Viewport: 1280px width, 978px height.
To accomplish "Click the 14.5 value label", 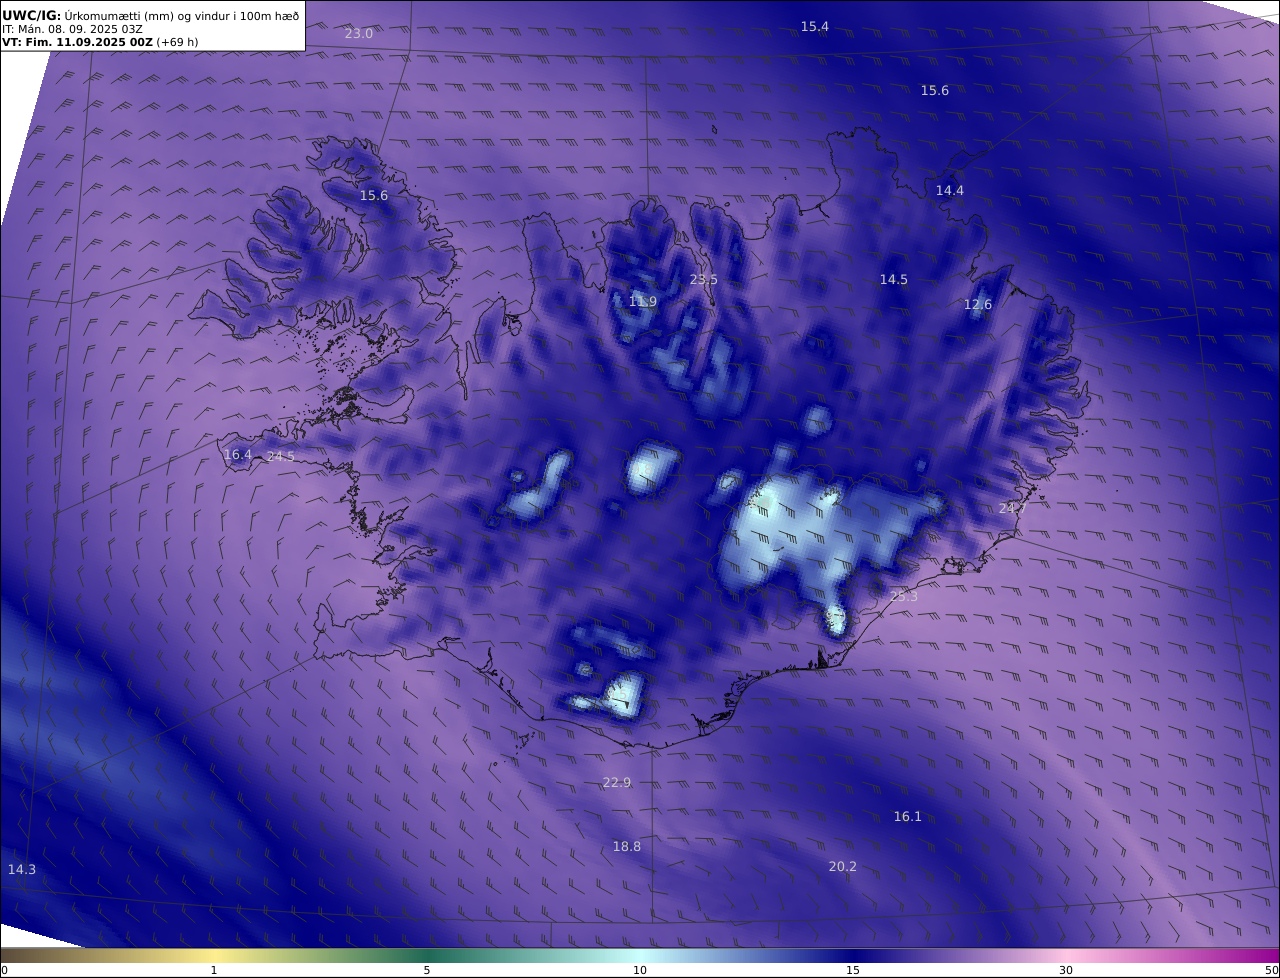I will coord(894,279).
